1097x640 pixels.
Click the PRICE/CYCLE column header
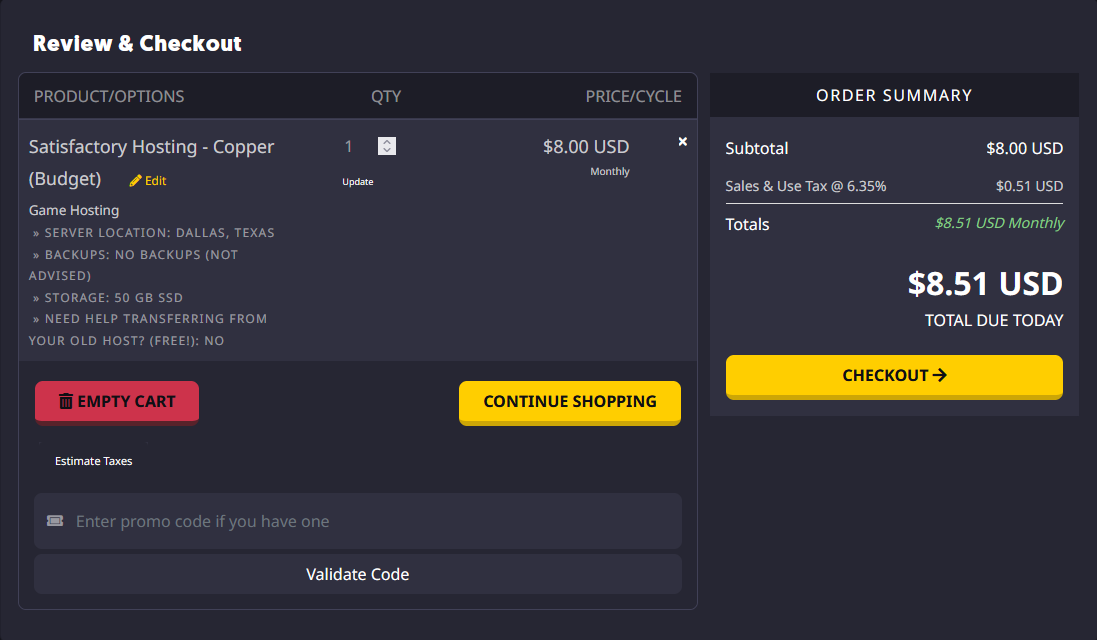[x=633, y=97]
